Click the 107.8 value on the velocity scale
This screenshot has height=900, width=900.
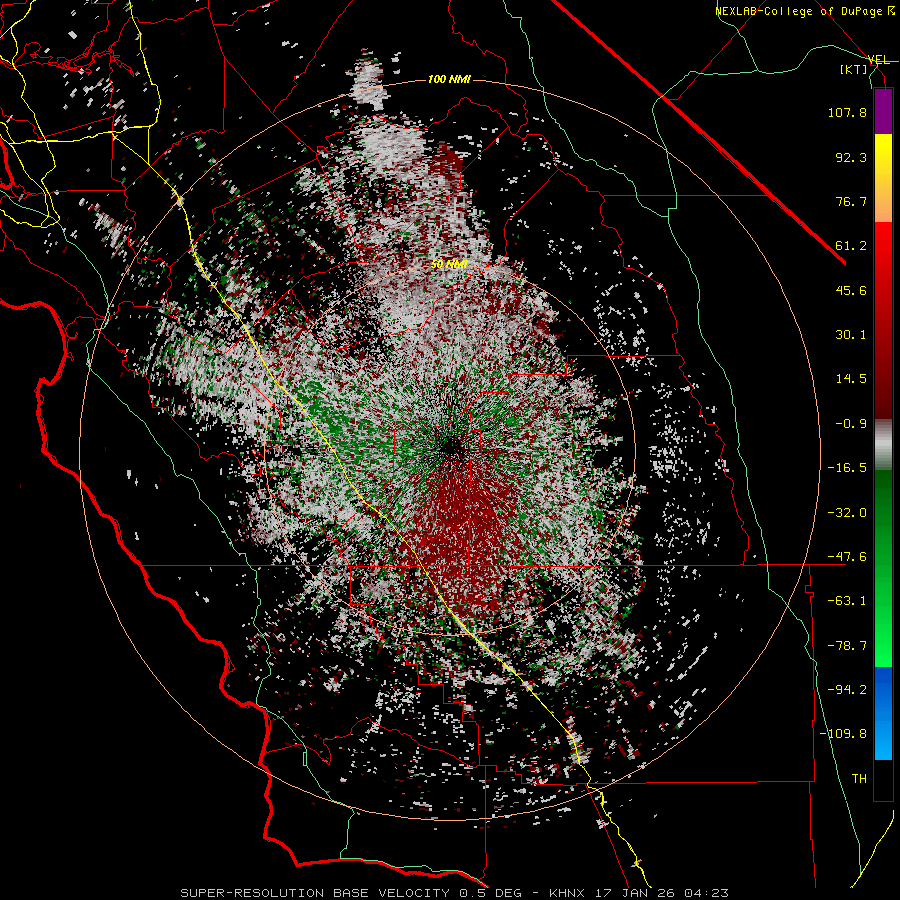pos(847,112)
